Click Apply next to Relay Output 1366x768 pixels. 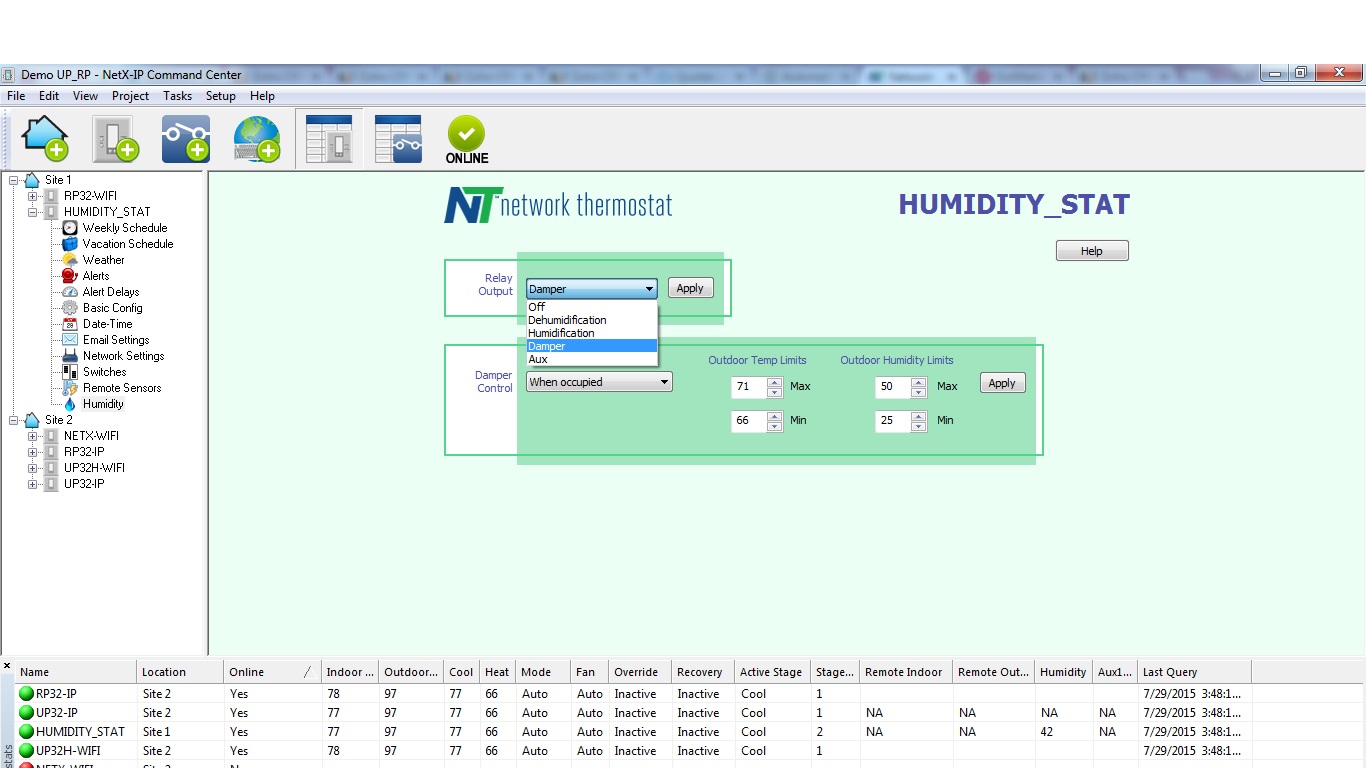tap(690, 288)
